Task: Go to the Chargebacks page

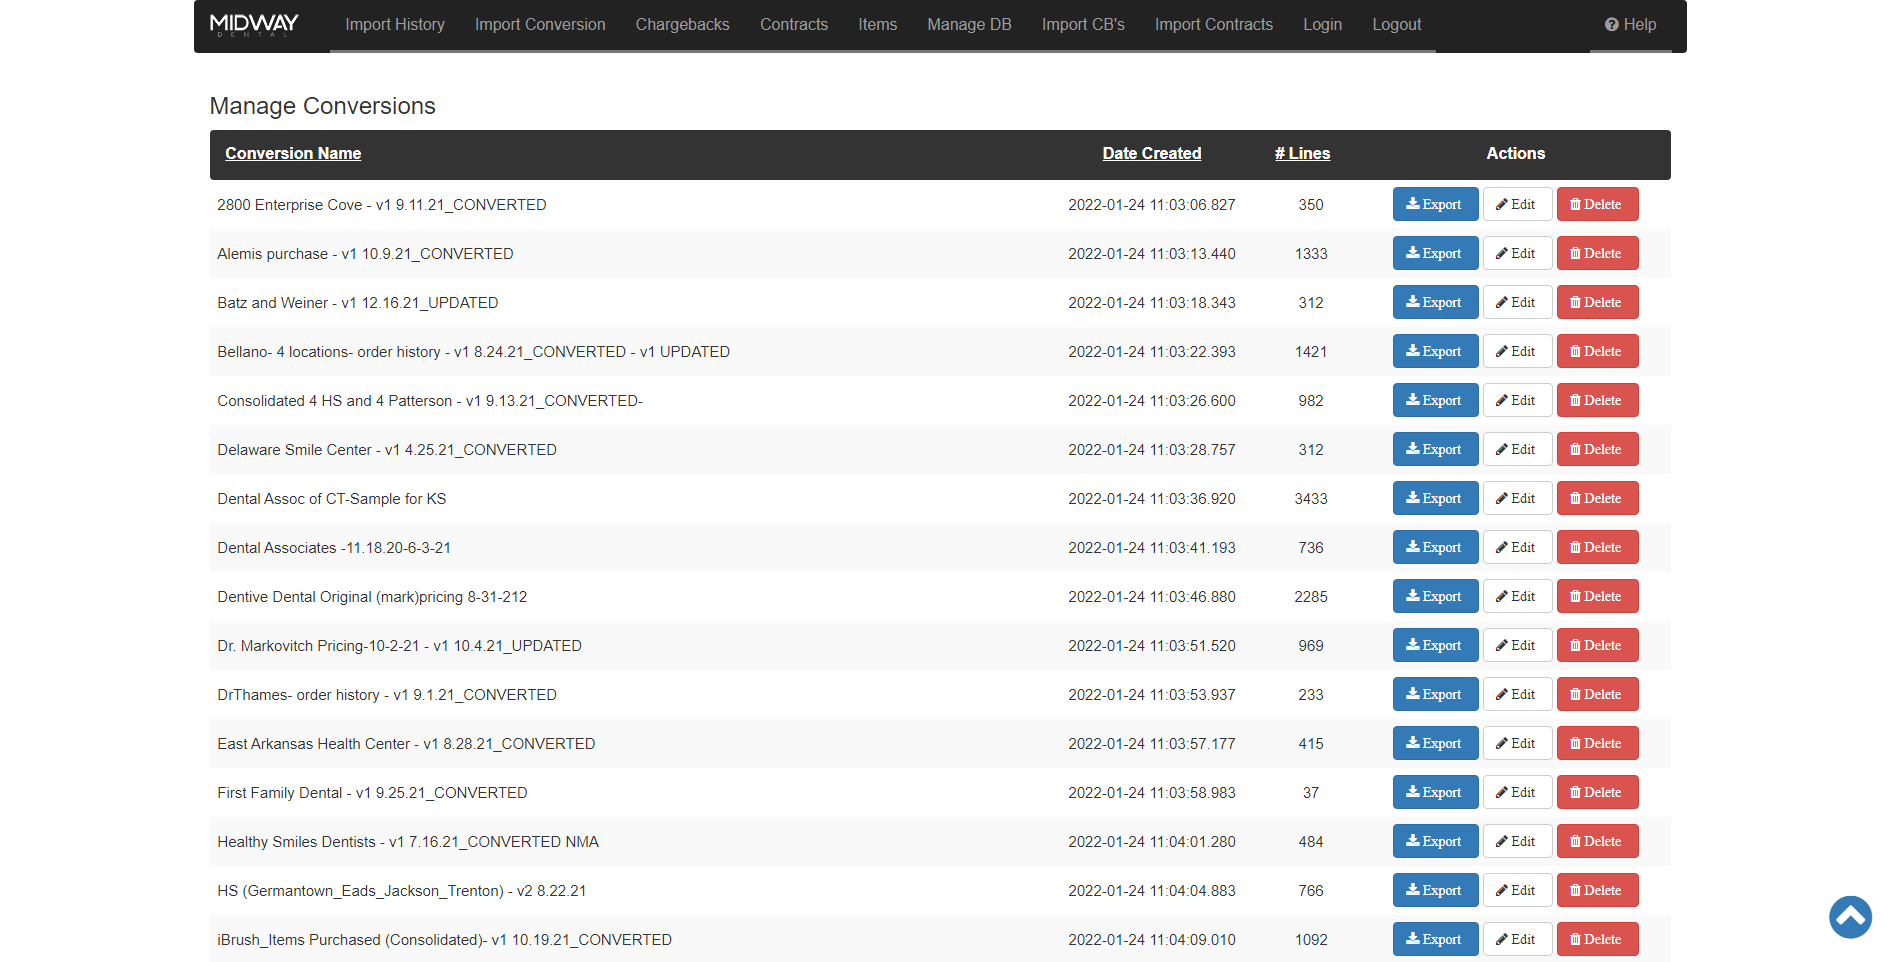Action: point(682,25)
